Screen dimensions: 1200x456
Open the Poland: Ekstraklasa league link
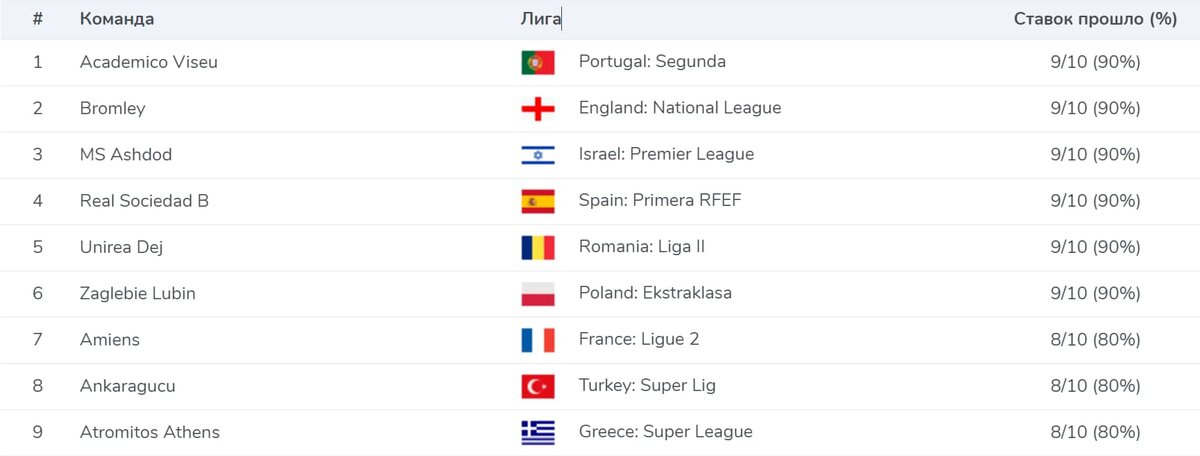click(x=655, y=294)
